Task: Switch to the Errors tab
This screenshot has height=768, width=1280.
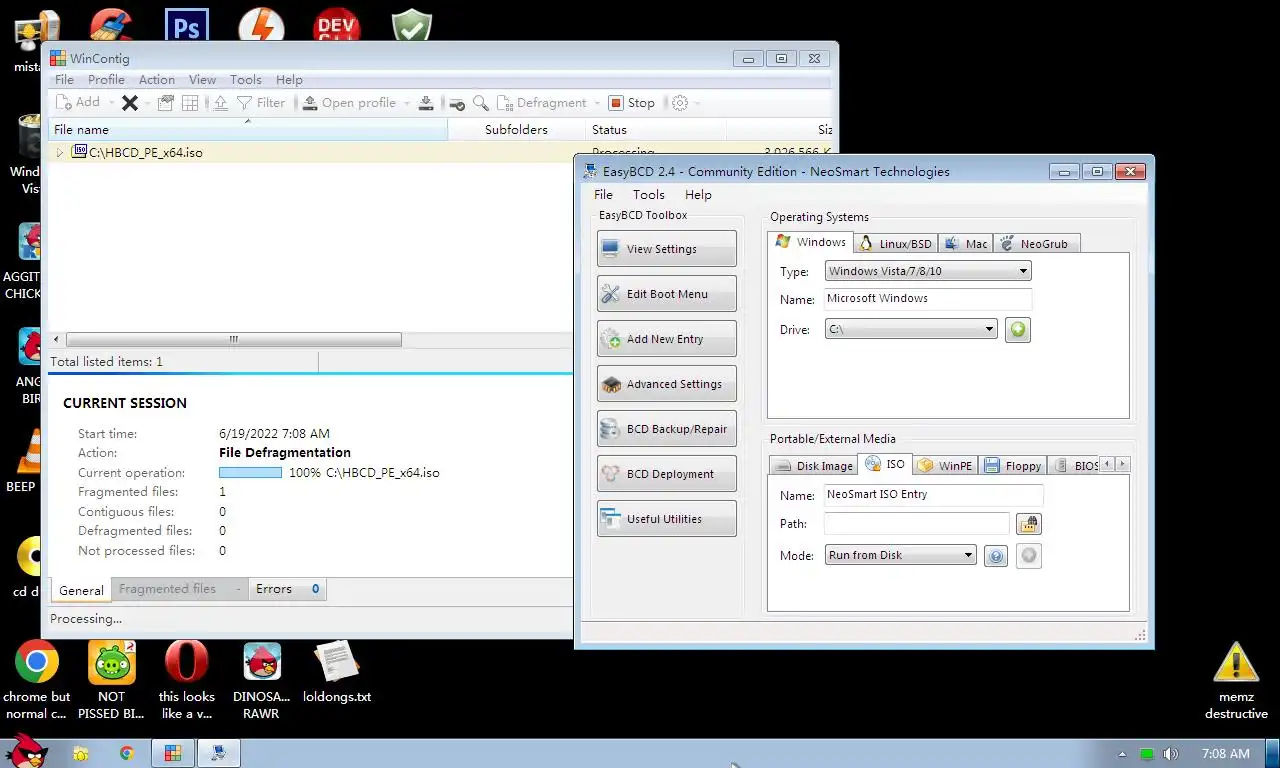Action: [x=287, y=589]
